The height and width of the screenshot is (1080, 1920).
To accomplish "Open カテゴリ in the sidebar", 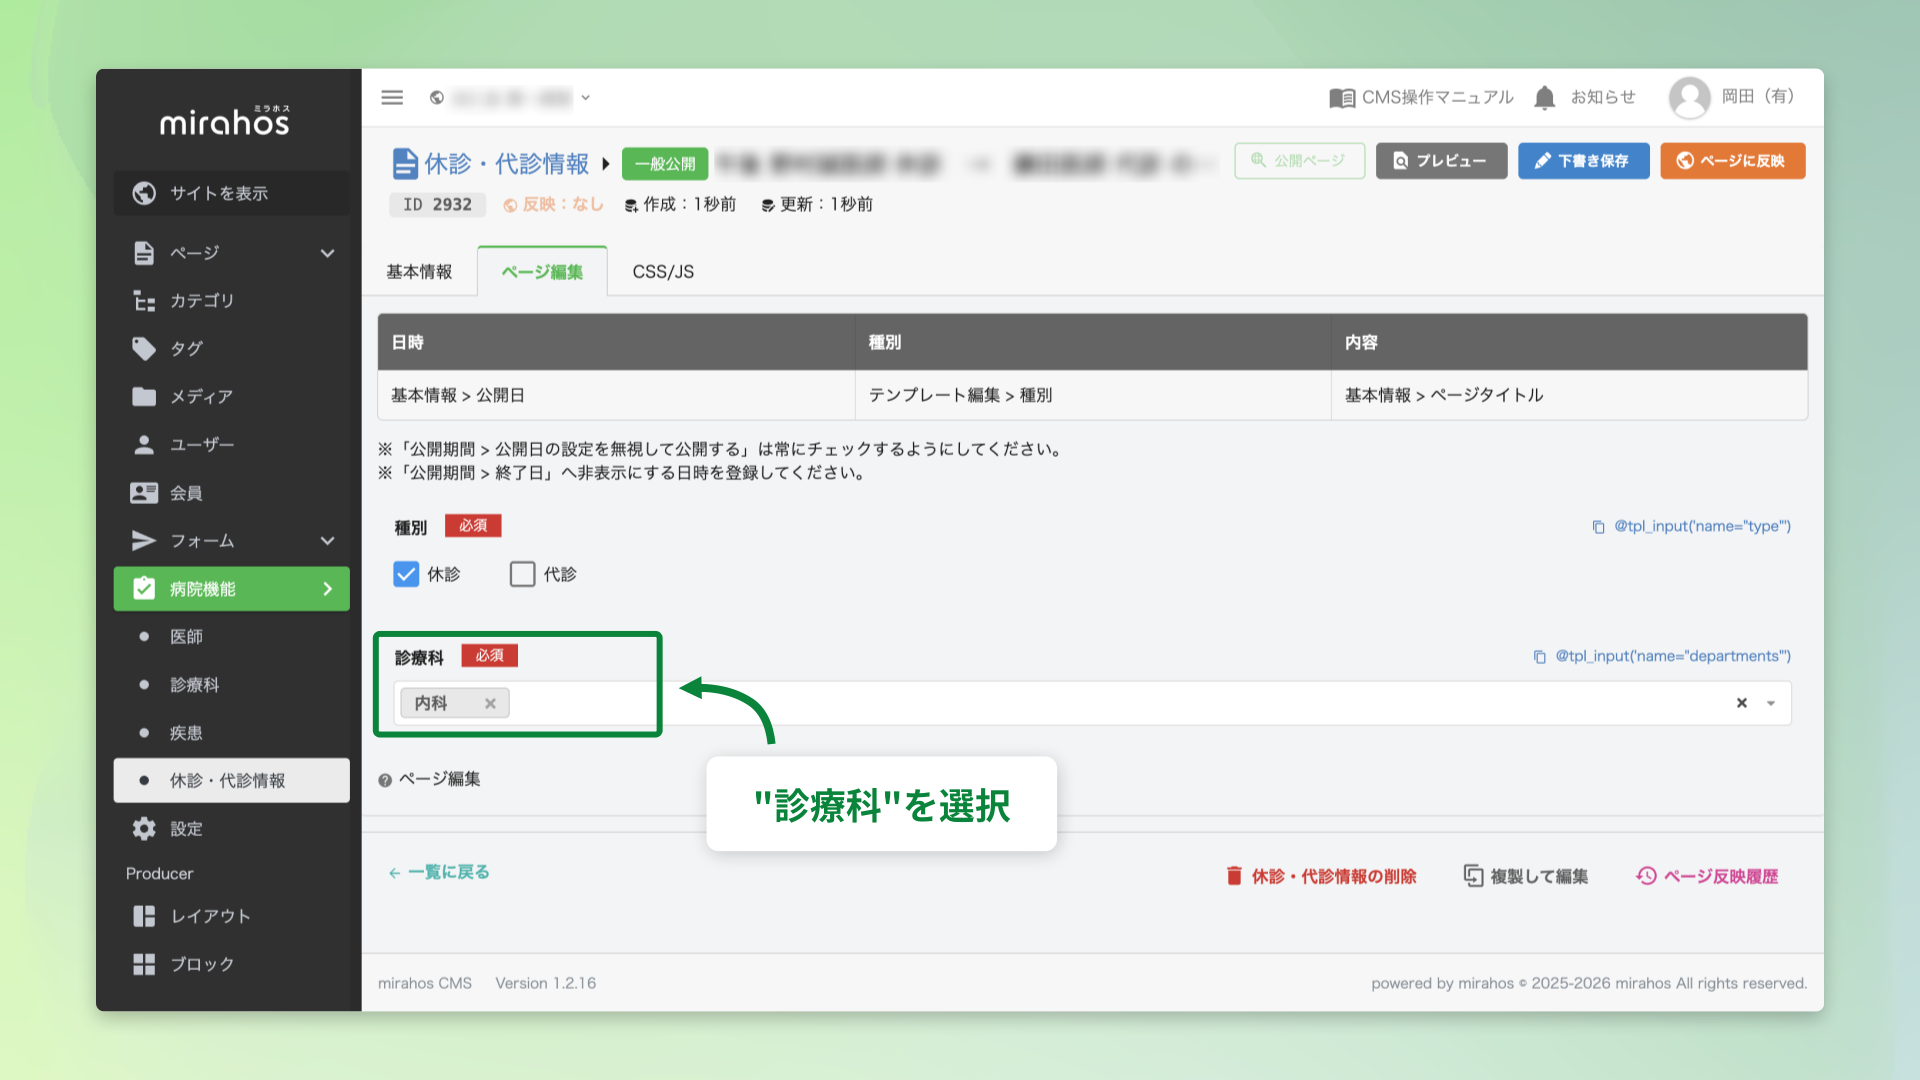I will (x=202, y=301).
